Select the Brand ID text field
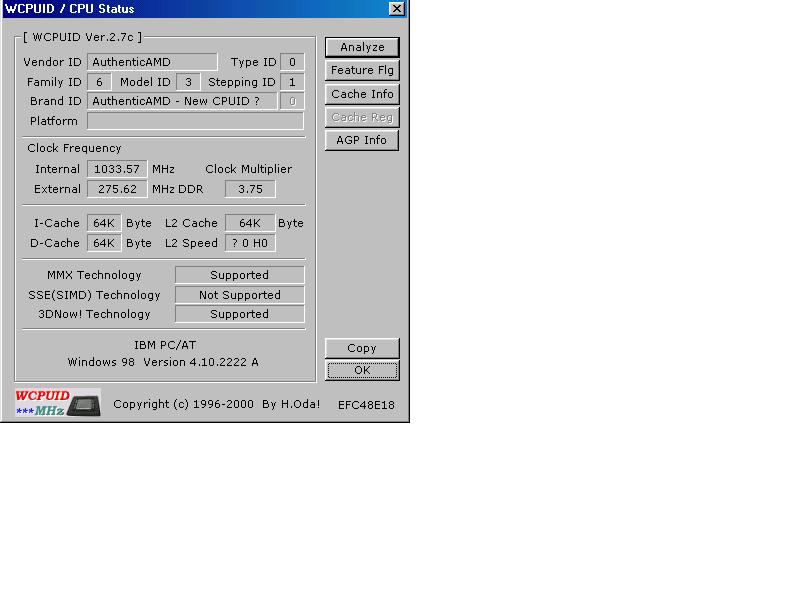Image resolution: width=800 pixels, height=600 pixels. 182,101
